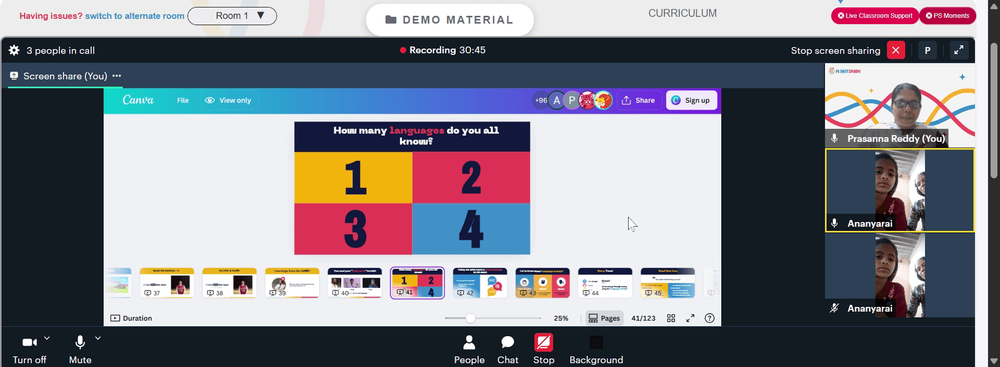Select slide thumbnail 43
The image size is (1000, 367).
click(x=542, y=283)
